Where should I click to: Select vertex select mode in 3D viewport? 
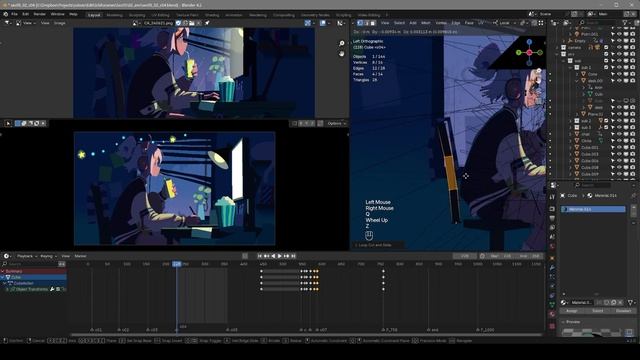coord(360,23)
